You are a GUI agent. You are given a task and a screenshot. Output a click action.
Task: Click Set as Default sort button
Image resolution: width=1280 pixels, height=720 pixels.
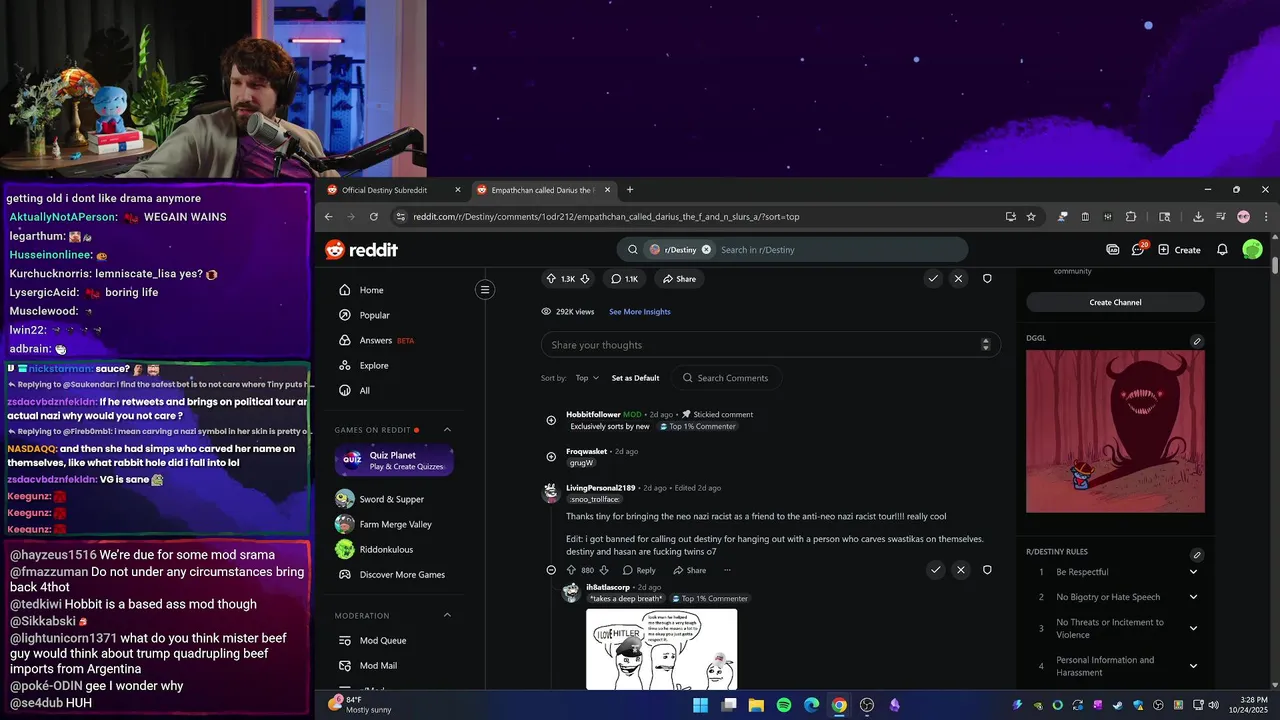click(635, 378)
